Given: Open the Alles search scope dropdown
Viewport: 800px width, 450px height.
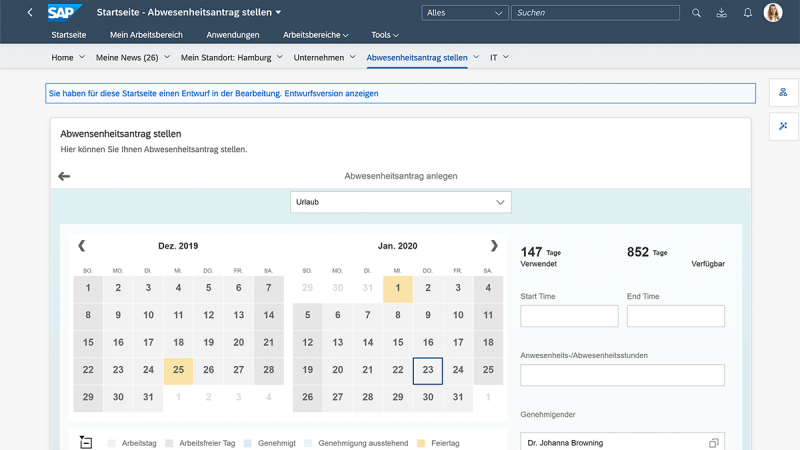Looking at the screenshot, I should 464,13.
